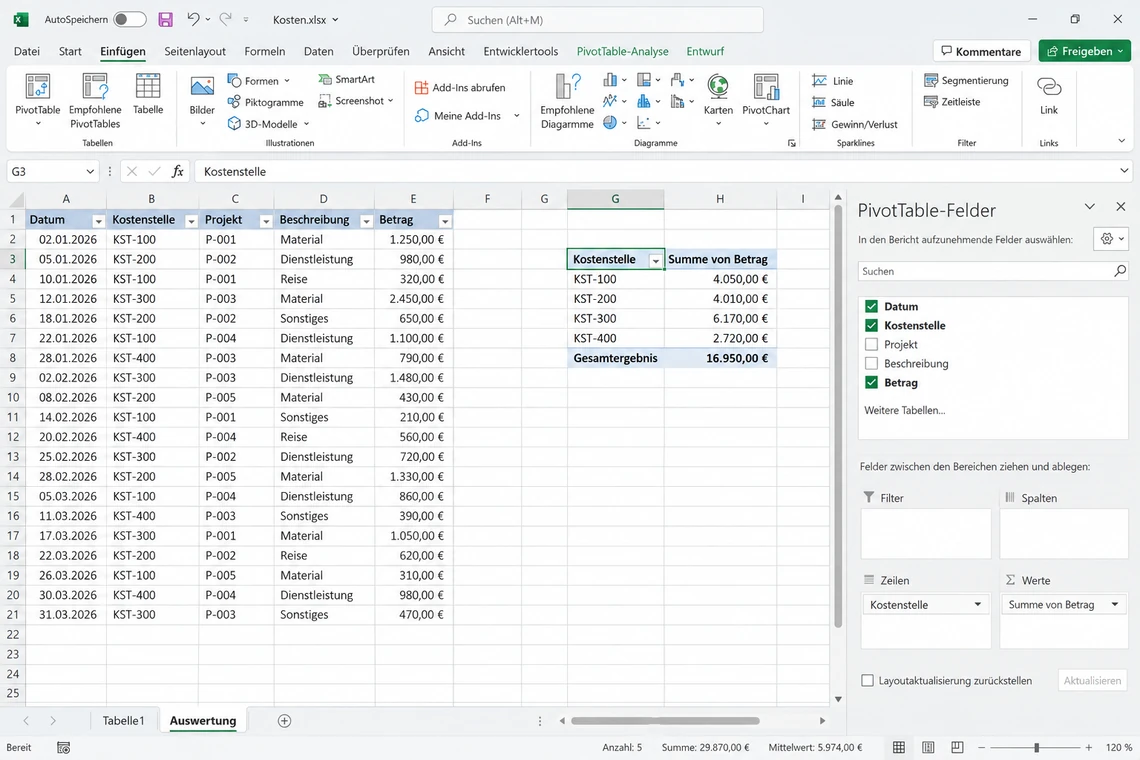Open the PivotTable insert button
1140x760 pixels.
click(38, 100)
